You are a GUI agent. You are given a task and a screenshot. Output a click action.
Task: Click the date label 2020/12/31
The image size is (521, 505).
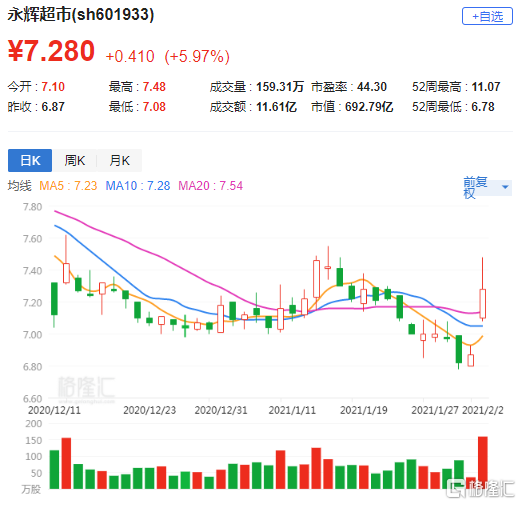click(221, 410)
